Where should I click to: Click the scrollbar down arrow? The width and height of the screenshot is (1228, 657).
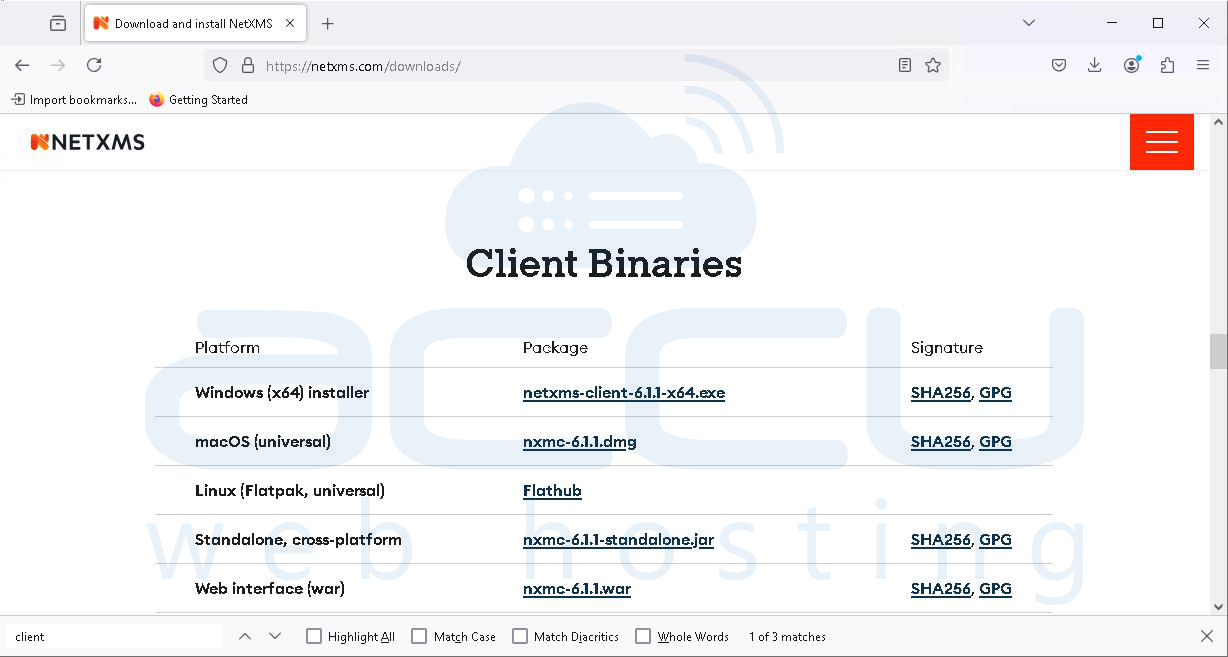tap(1218, 607)
